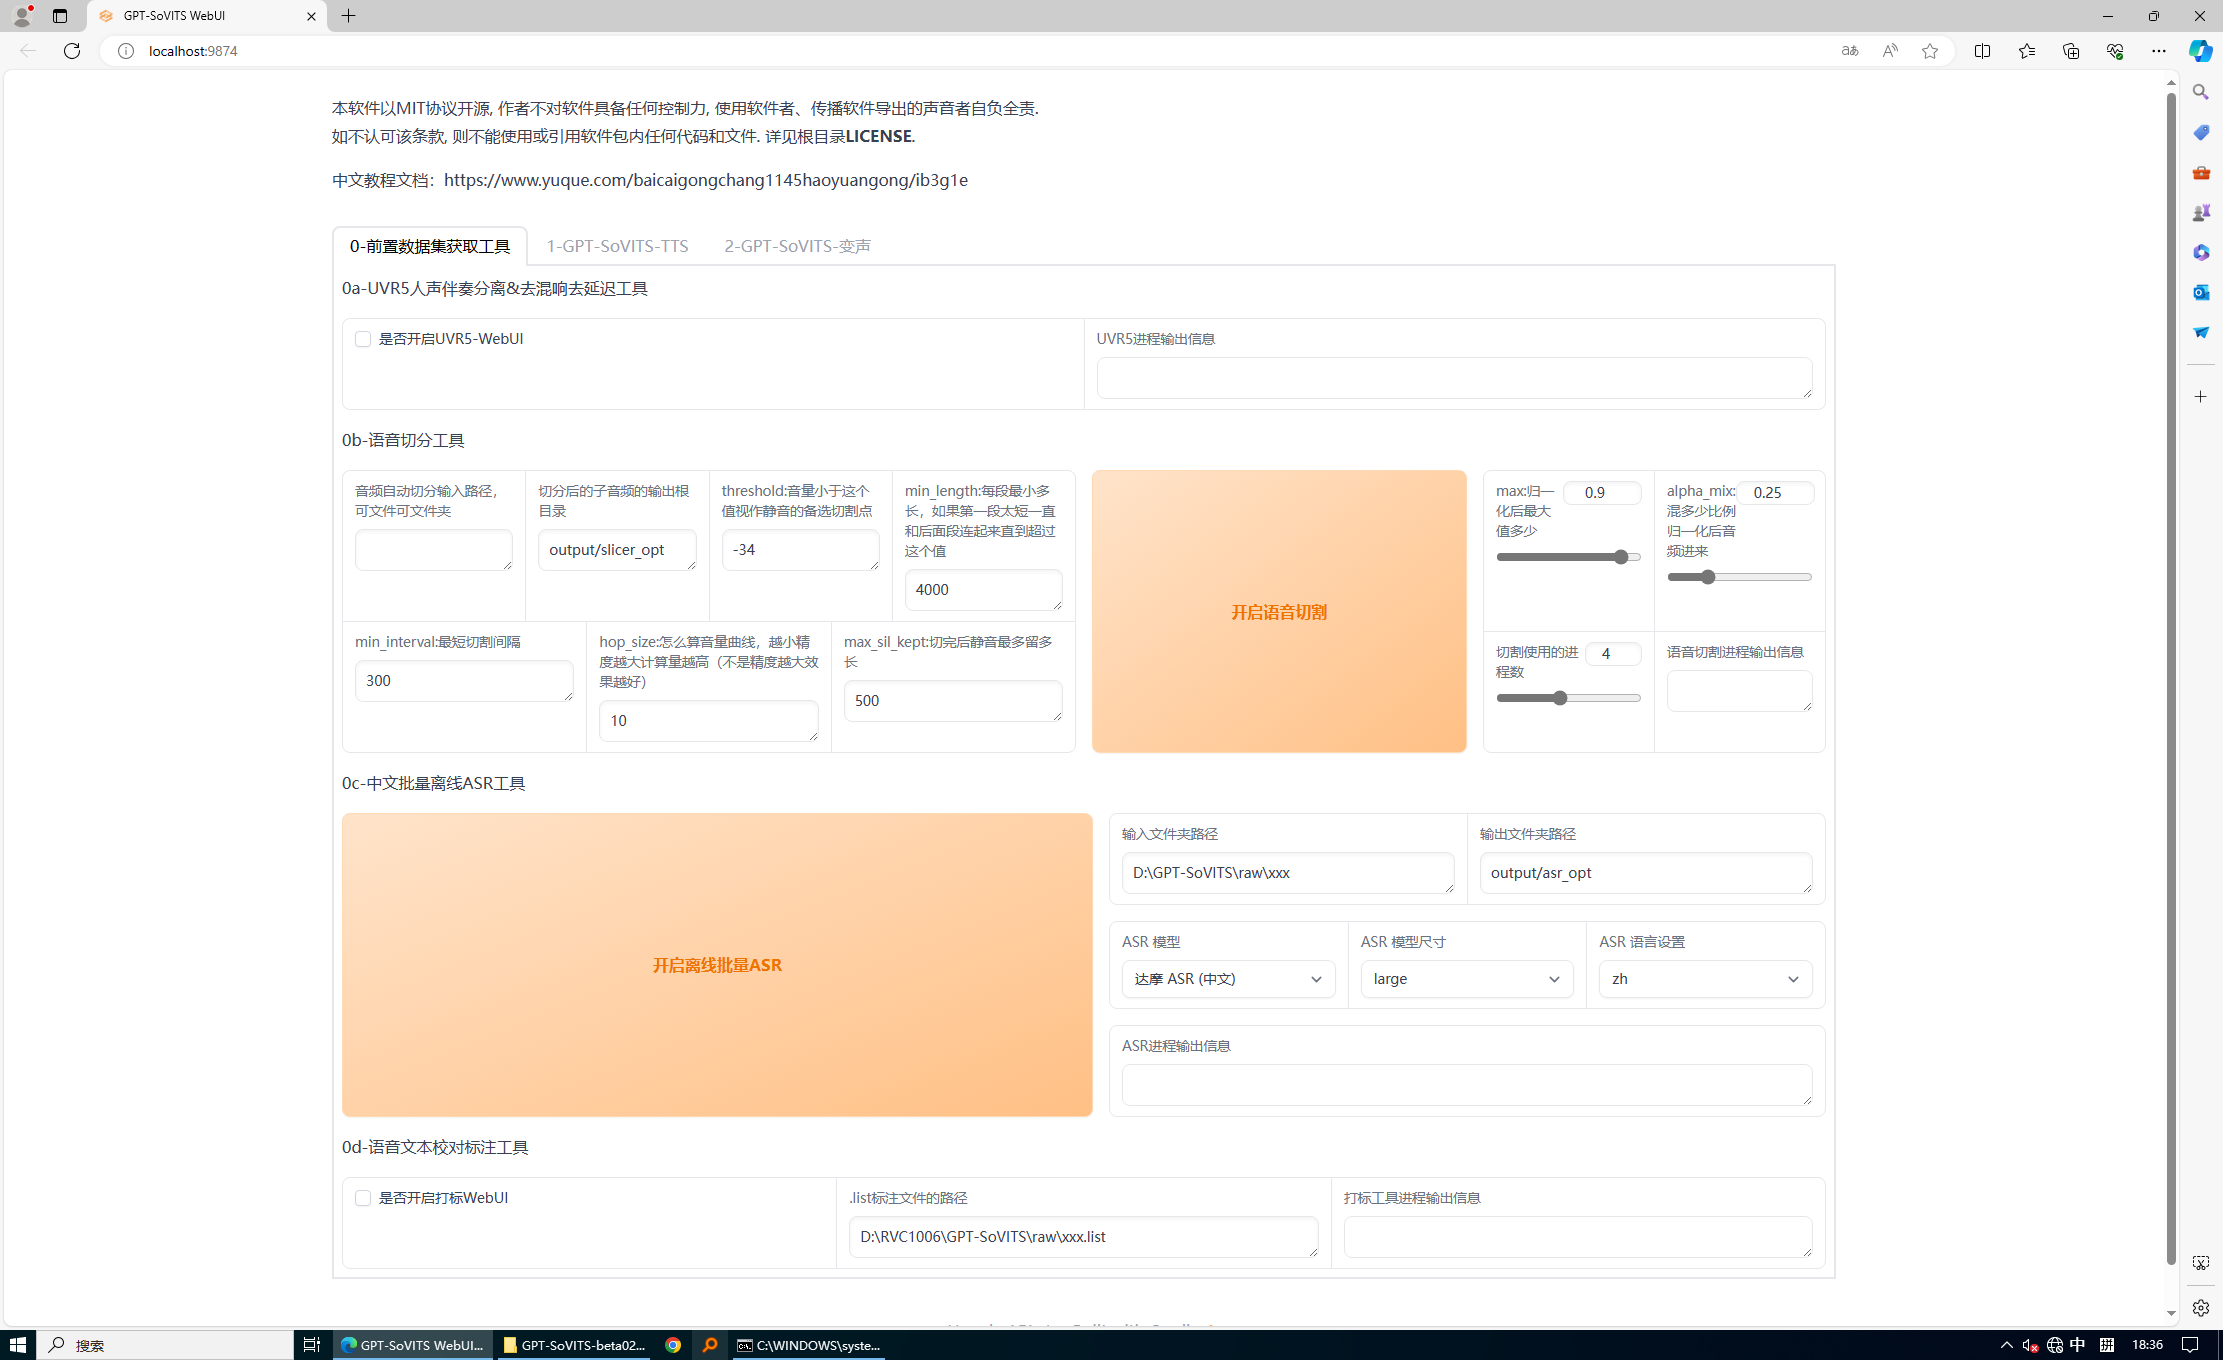Image resolution: width=2223 pixels, height=1360 pixels.
Task: Switch to the 2-GPT-SoVITS-变声 tab
Action: pyautogui.click(x=797, y=246)
